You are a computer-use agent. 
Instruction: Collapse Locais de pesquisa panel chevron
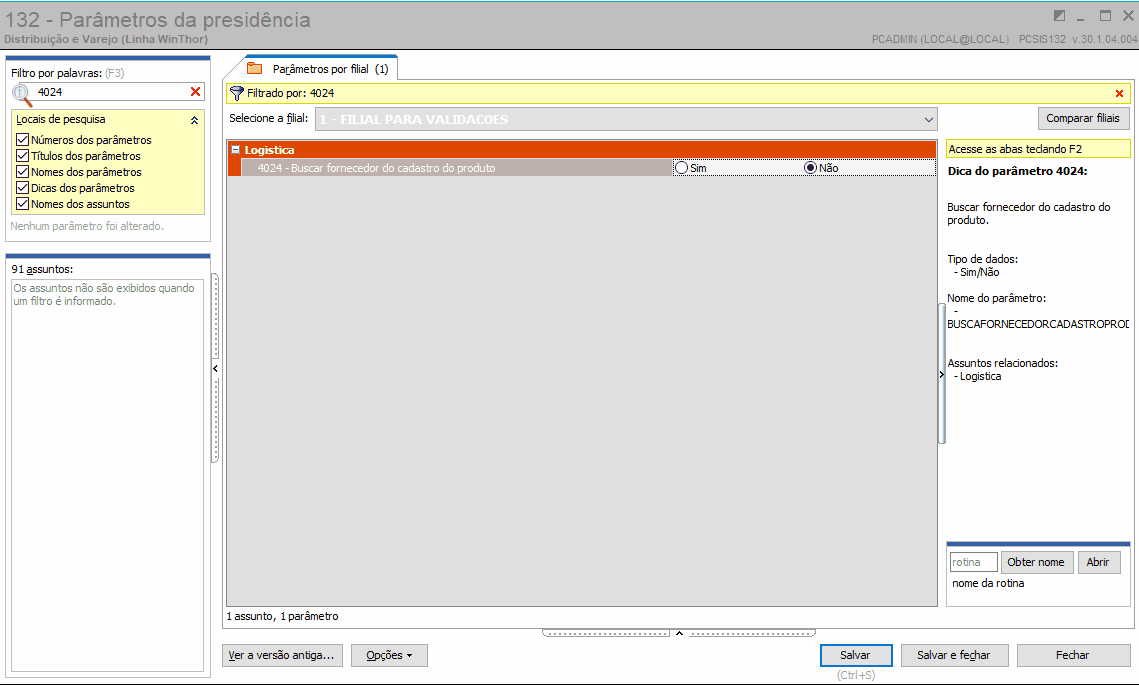(x=194, y=121)
